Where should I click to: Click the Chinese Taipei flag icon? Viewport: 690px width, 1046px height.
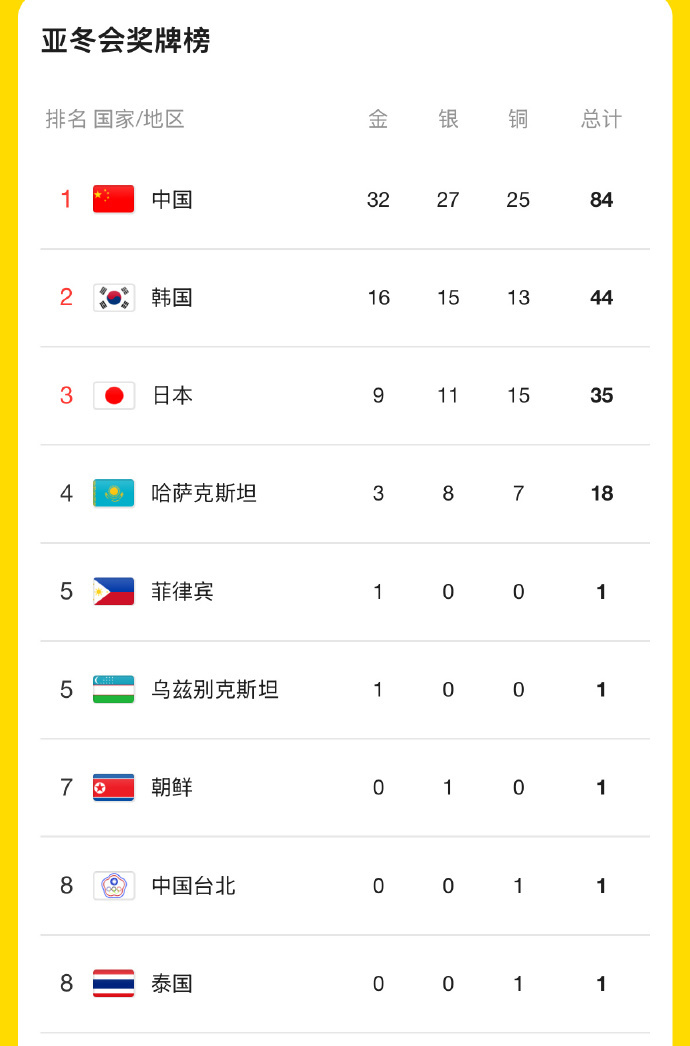(113, 885)
